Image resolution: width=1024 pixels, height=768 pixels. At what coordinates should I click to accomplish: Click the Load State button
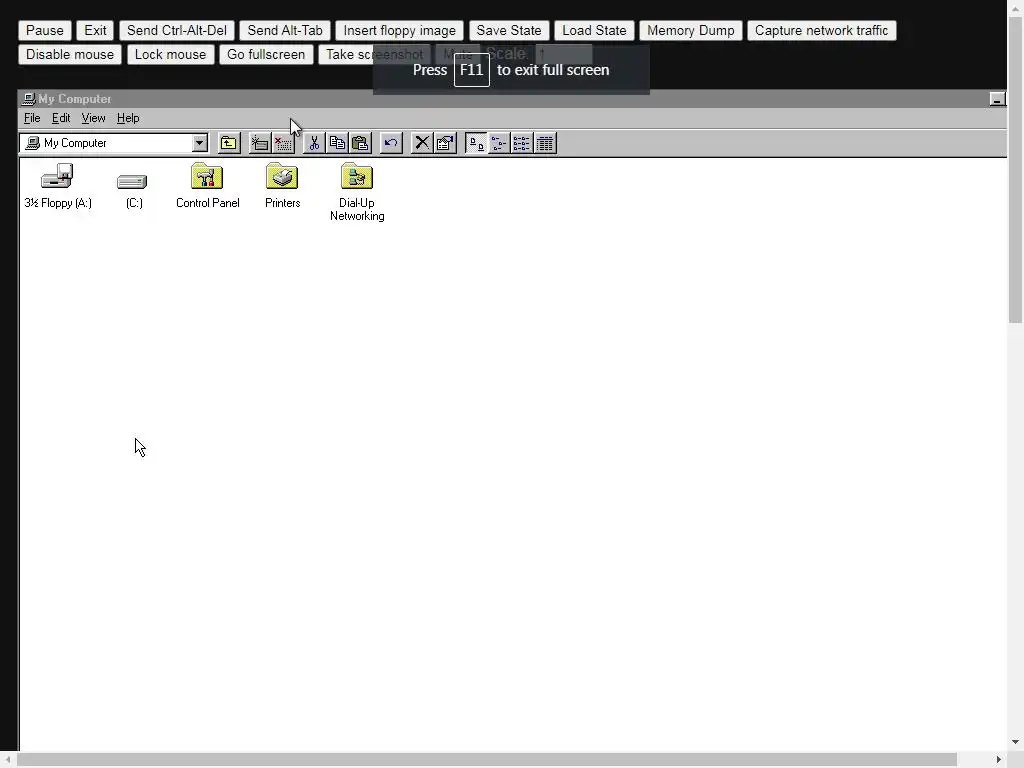point(594,31)
